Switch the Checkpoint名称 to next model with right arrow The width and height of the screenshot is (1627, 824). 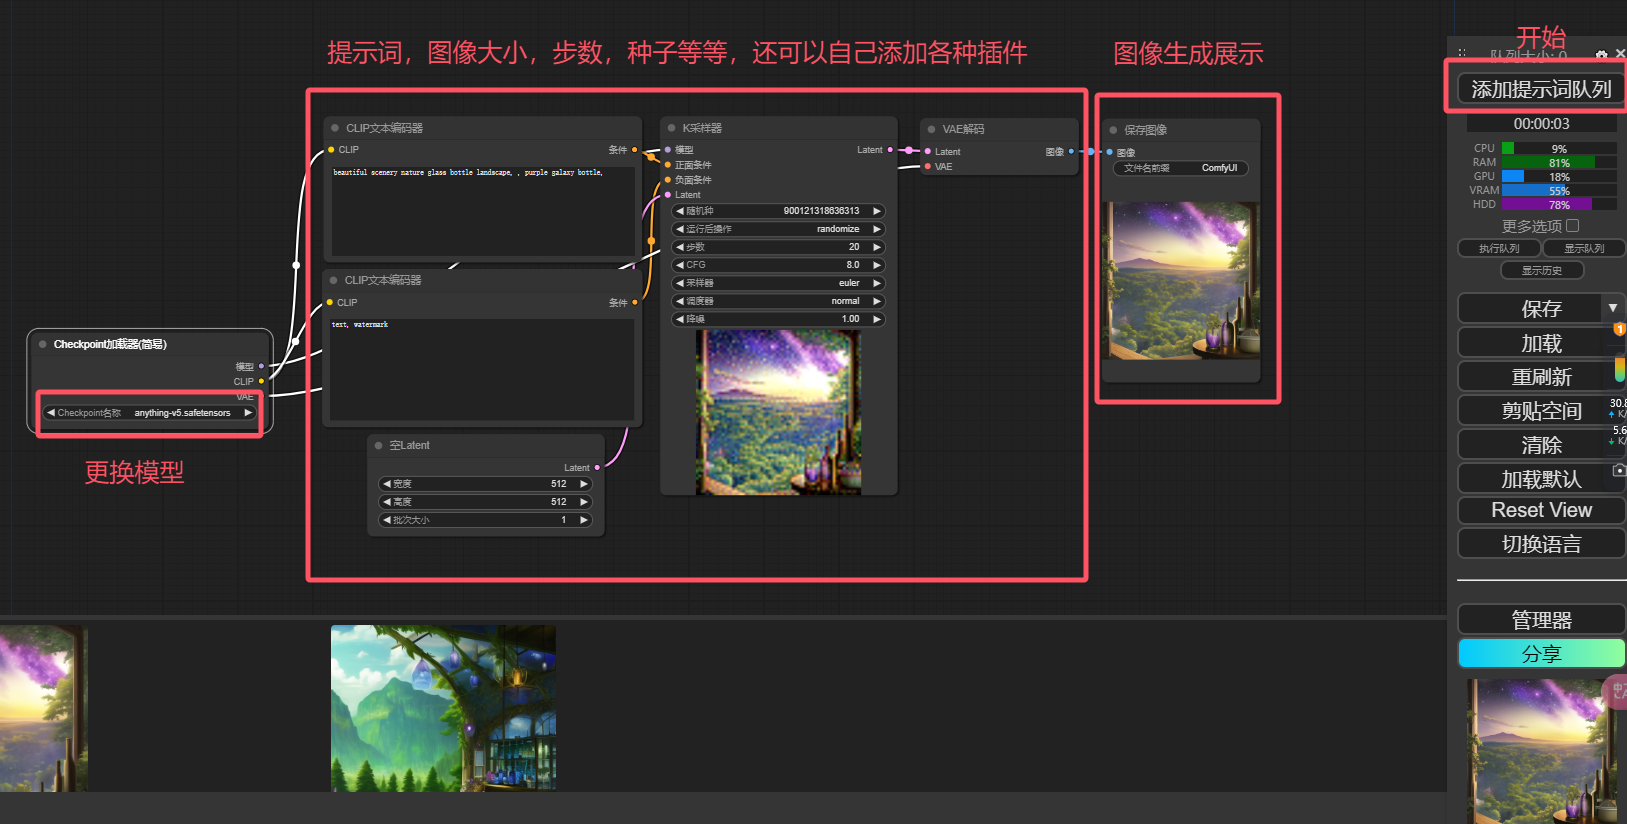coord(248,413)
